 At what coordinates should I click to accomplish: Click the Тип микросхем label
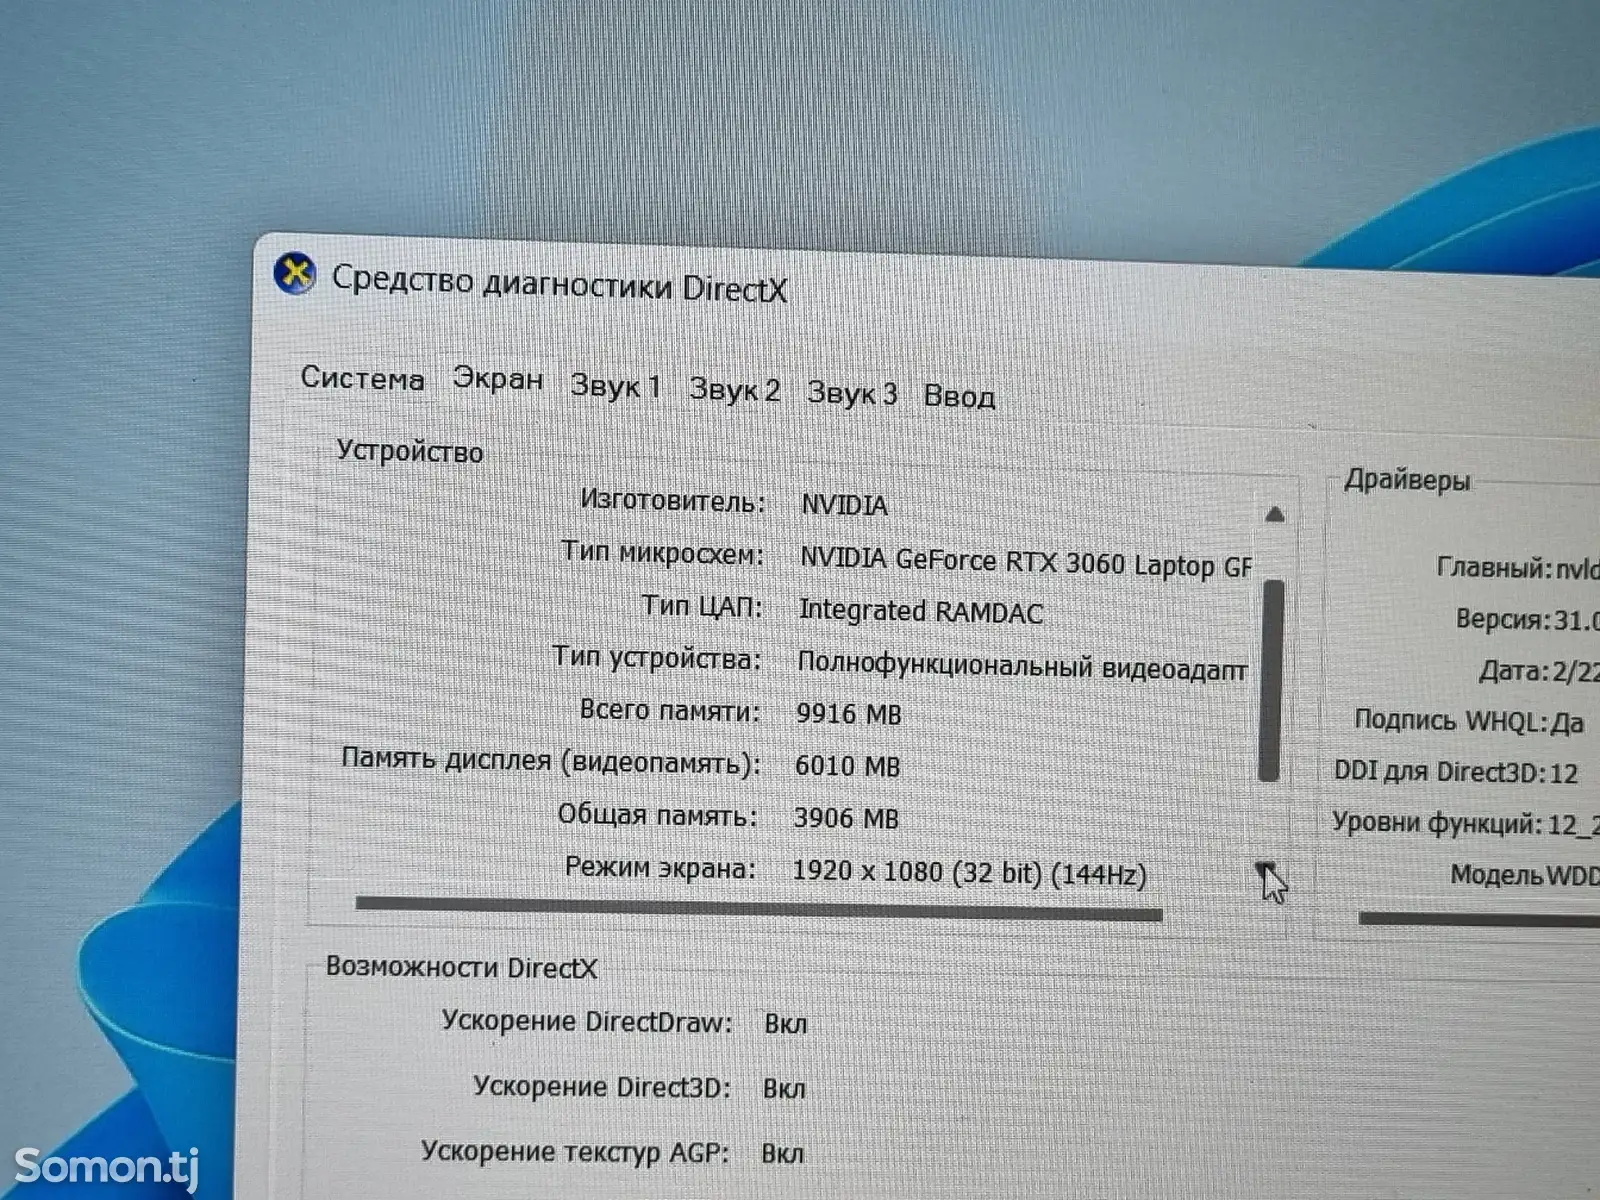click(662, 553)
